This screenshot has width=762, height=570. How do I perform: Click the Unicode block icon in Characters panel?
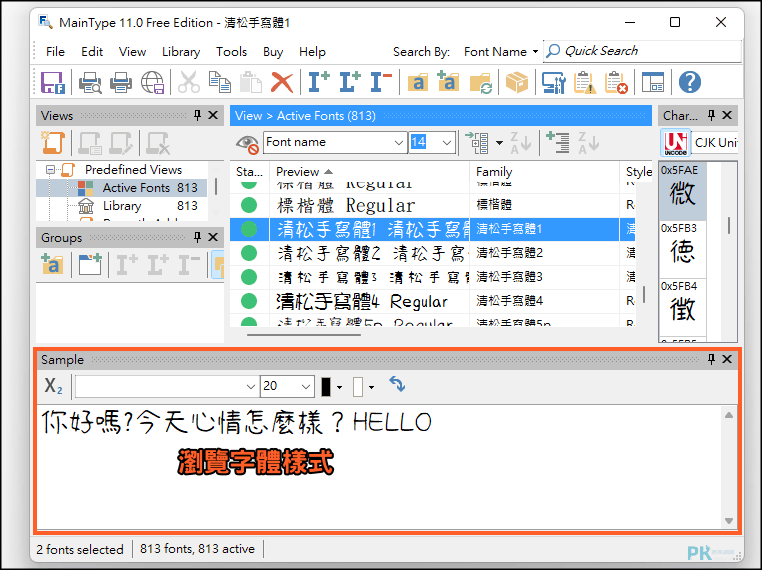(x=675, y=143)
